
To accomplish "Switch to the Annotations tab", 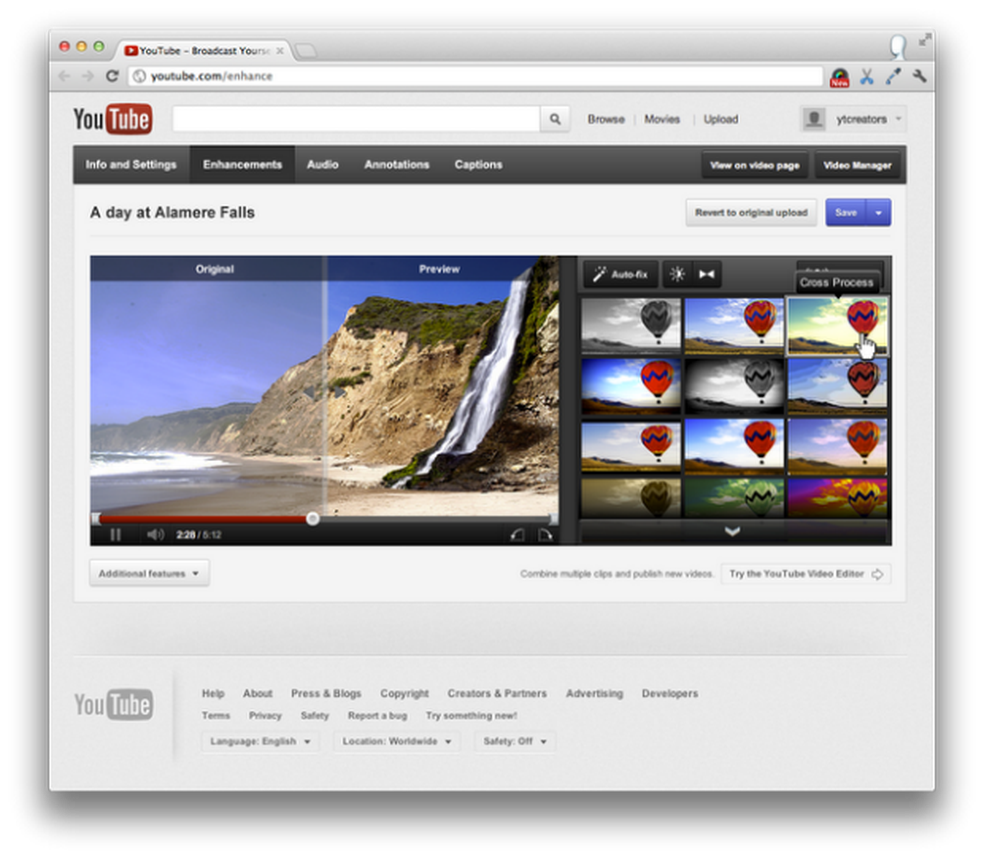I will [x=396, y=164].
